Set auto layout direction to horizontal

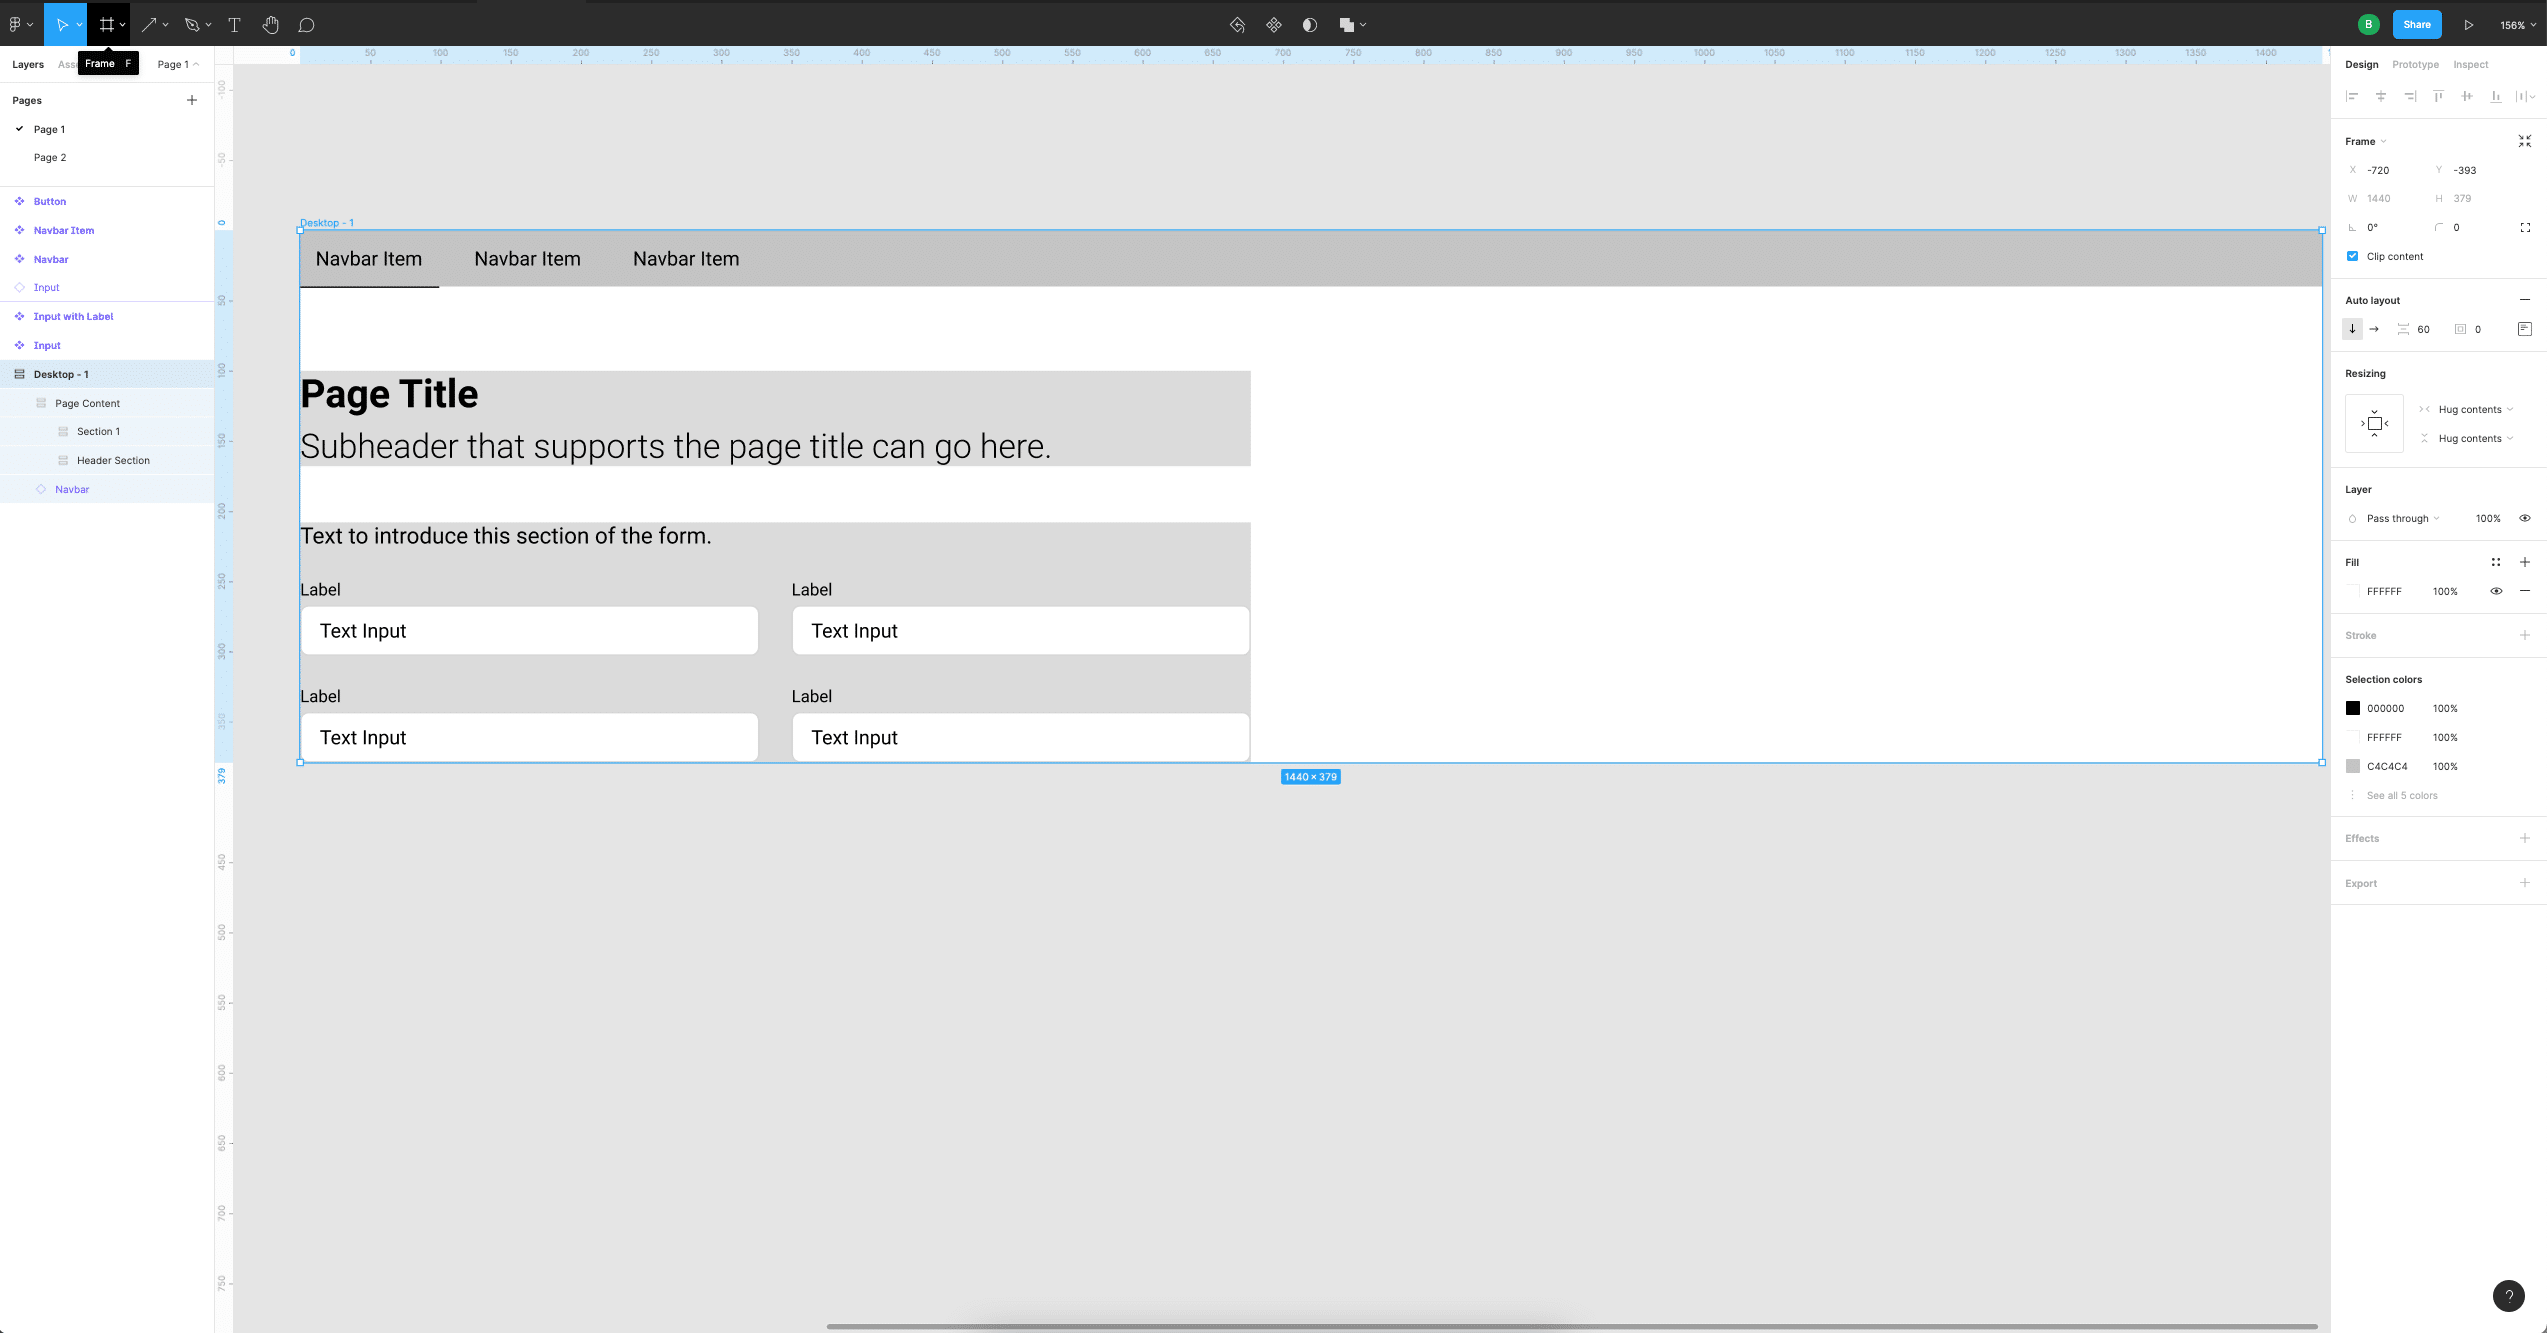[x=2373, y=329]
